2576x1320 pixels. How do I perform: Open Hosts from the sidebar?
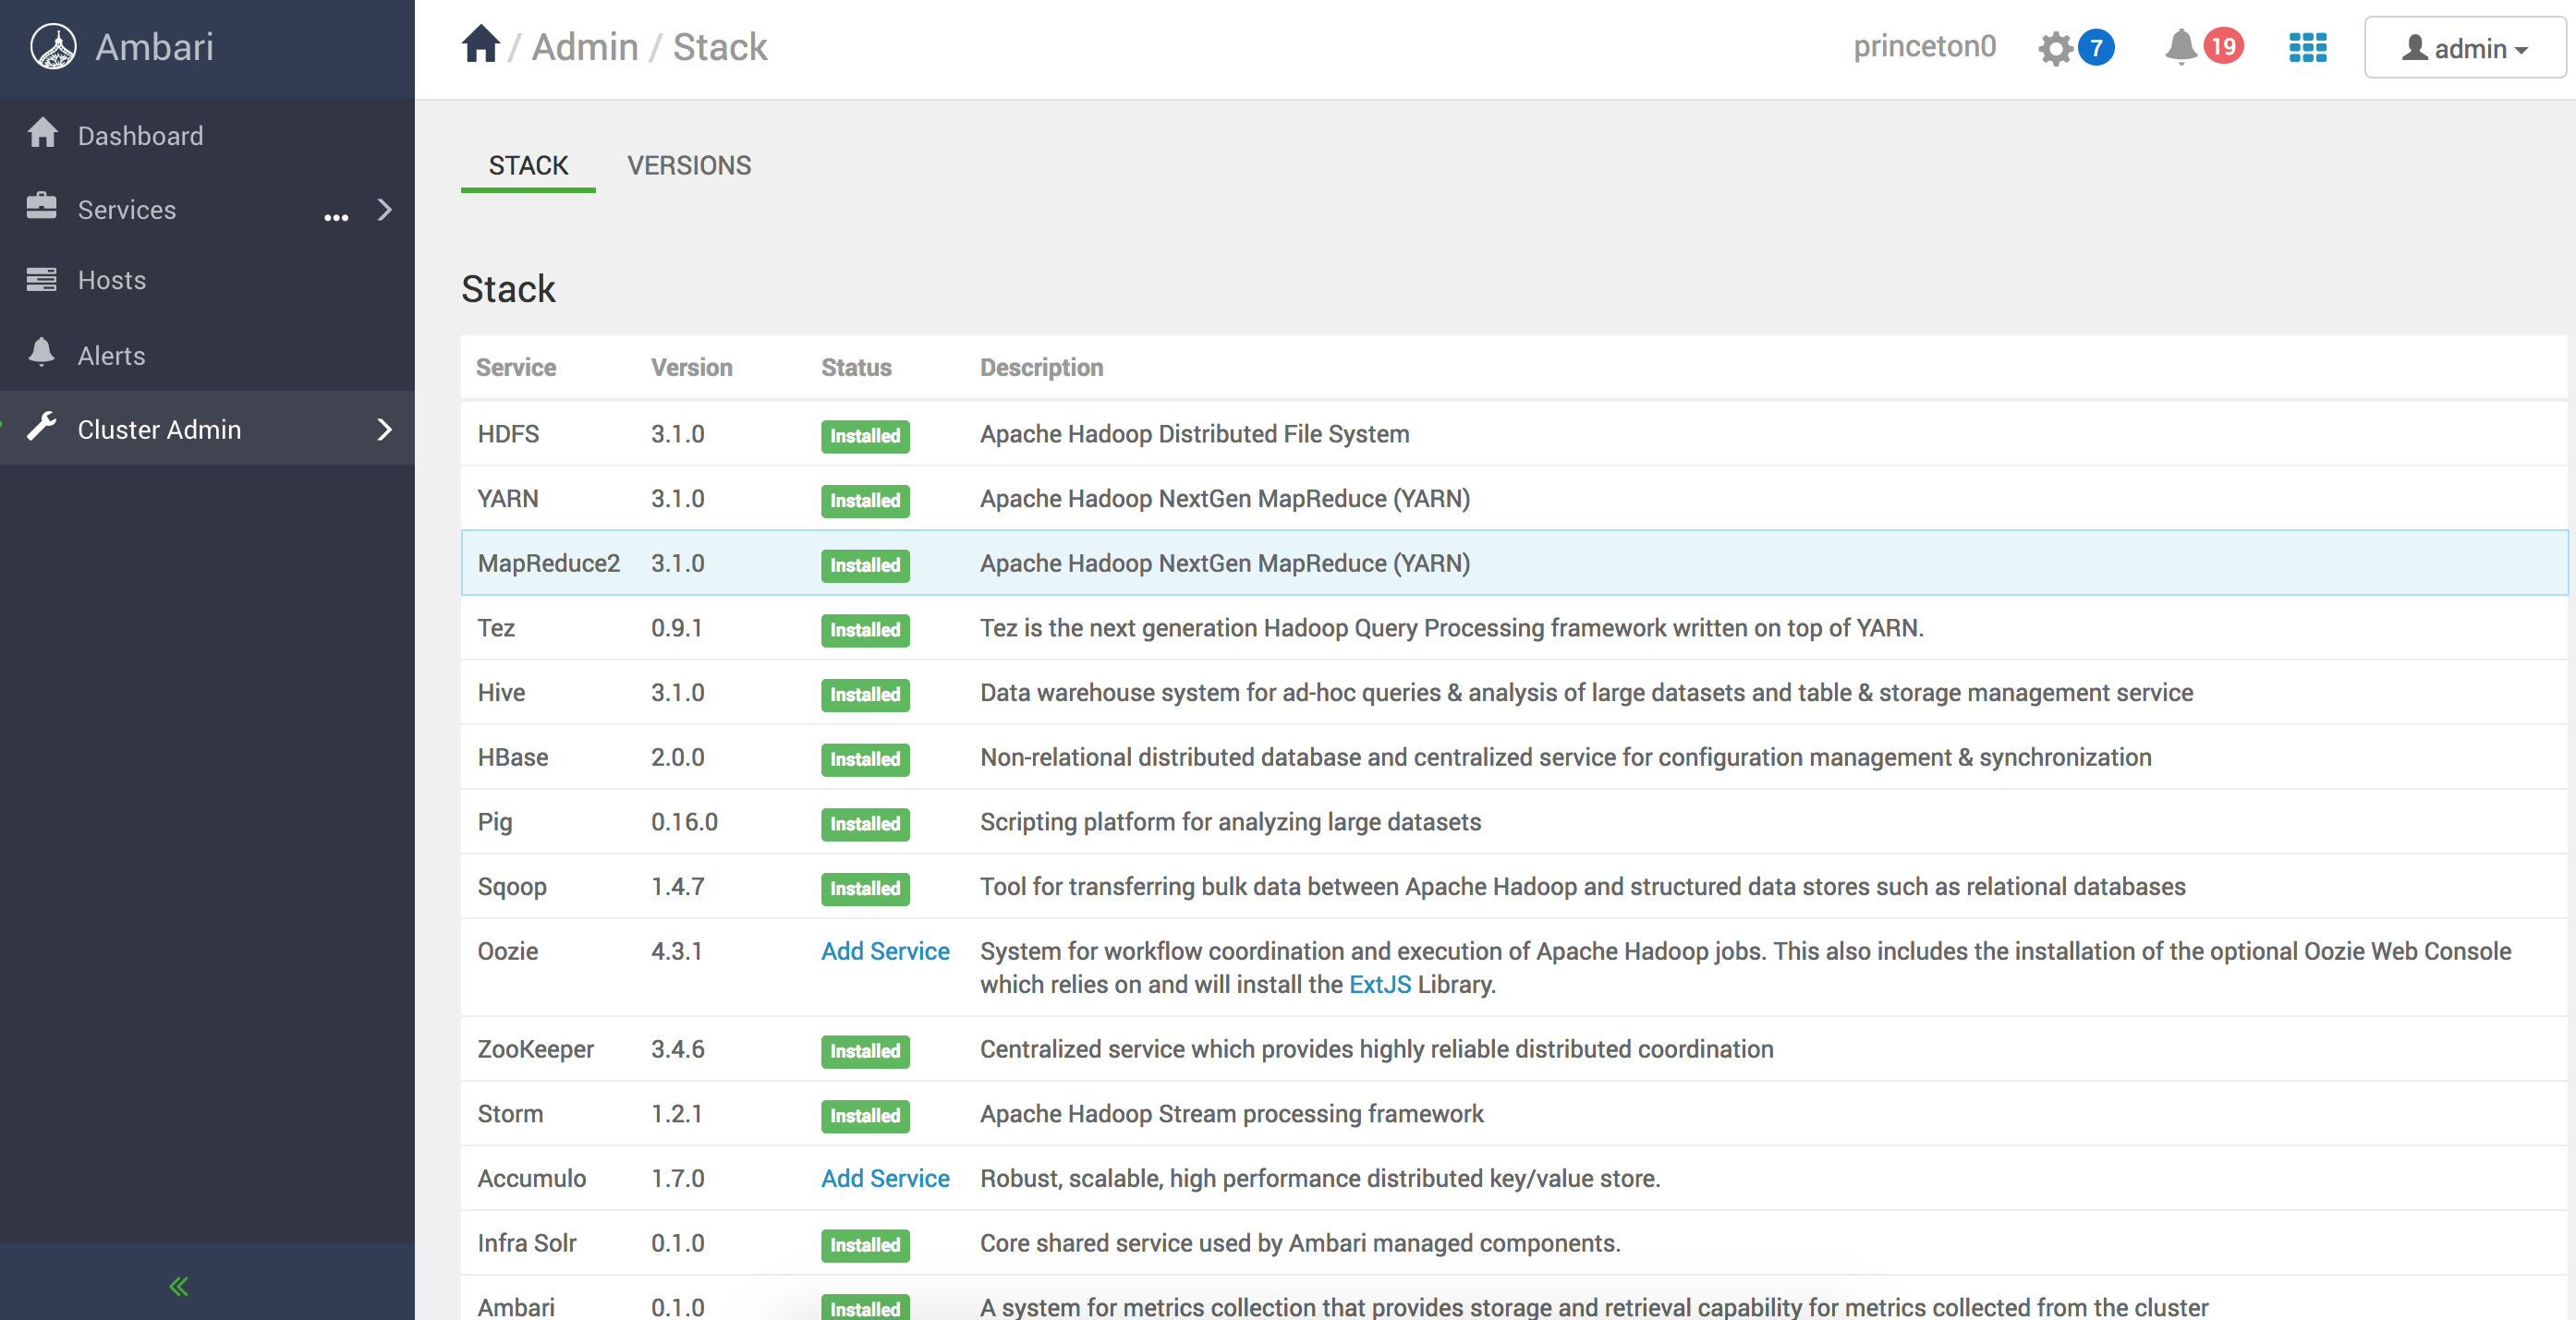tap(111, 280)
